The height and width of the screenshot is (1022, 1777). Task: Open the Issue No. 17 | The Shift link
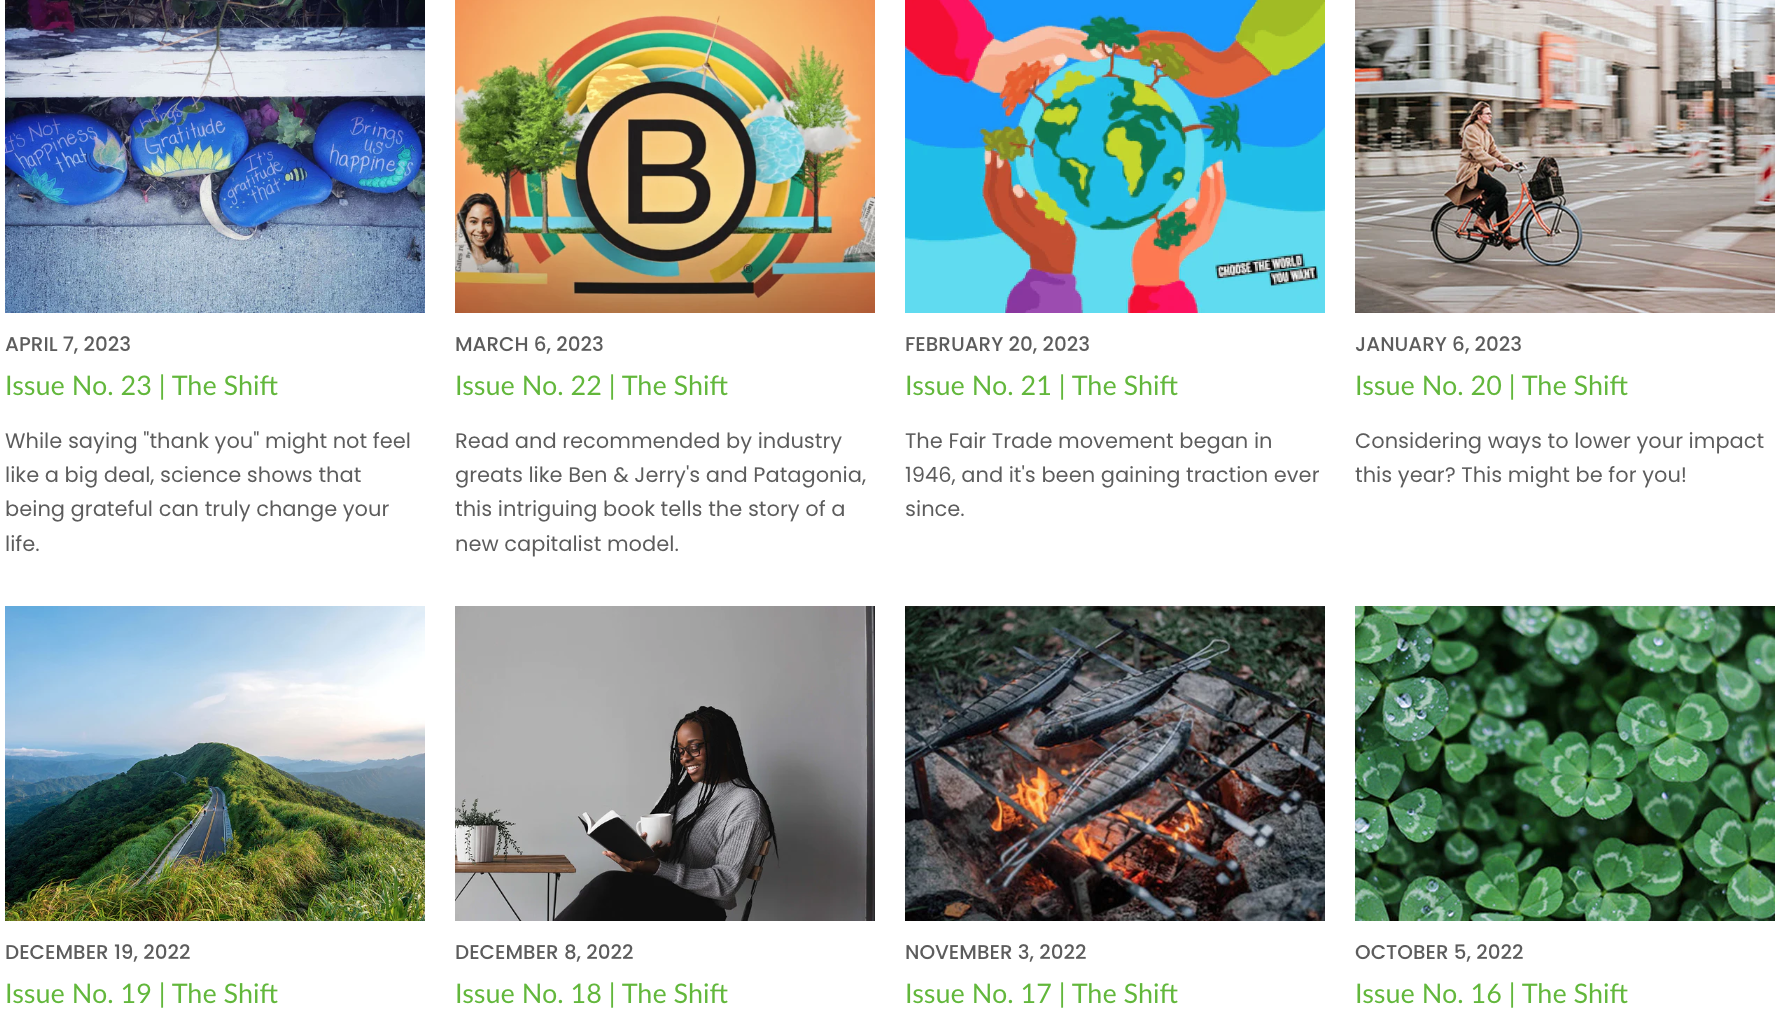tap(1041, 994)
